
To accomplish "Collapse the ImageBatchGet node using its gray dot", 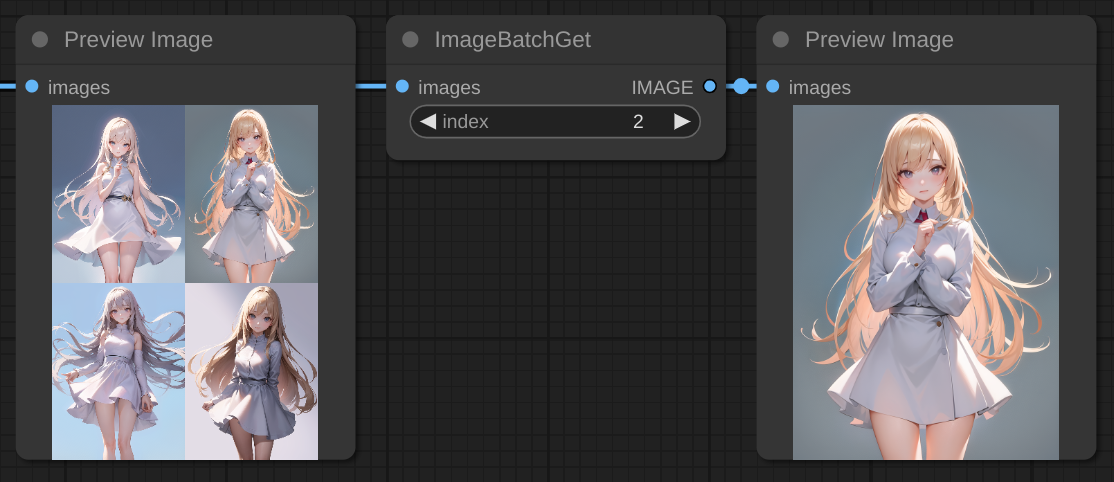I will pos(410,40).
